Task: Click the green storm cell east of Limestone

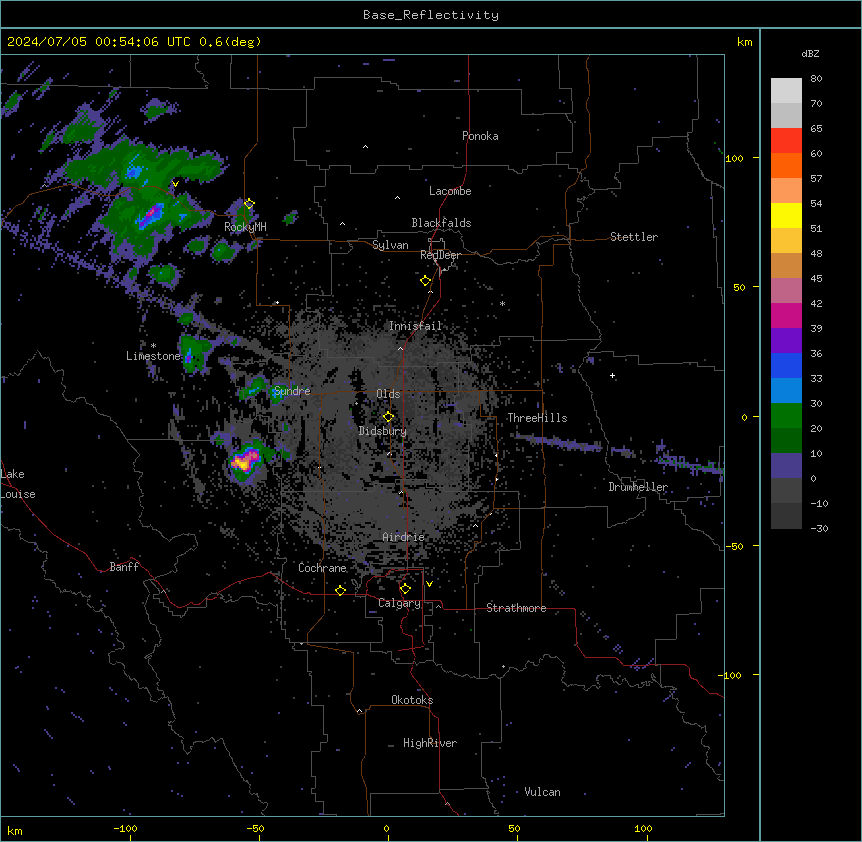Action: point(194,353)
